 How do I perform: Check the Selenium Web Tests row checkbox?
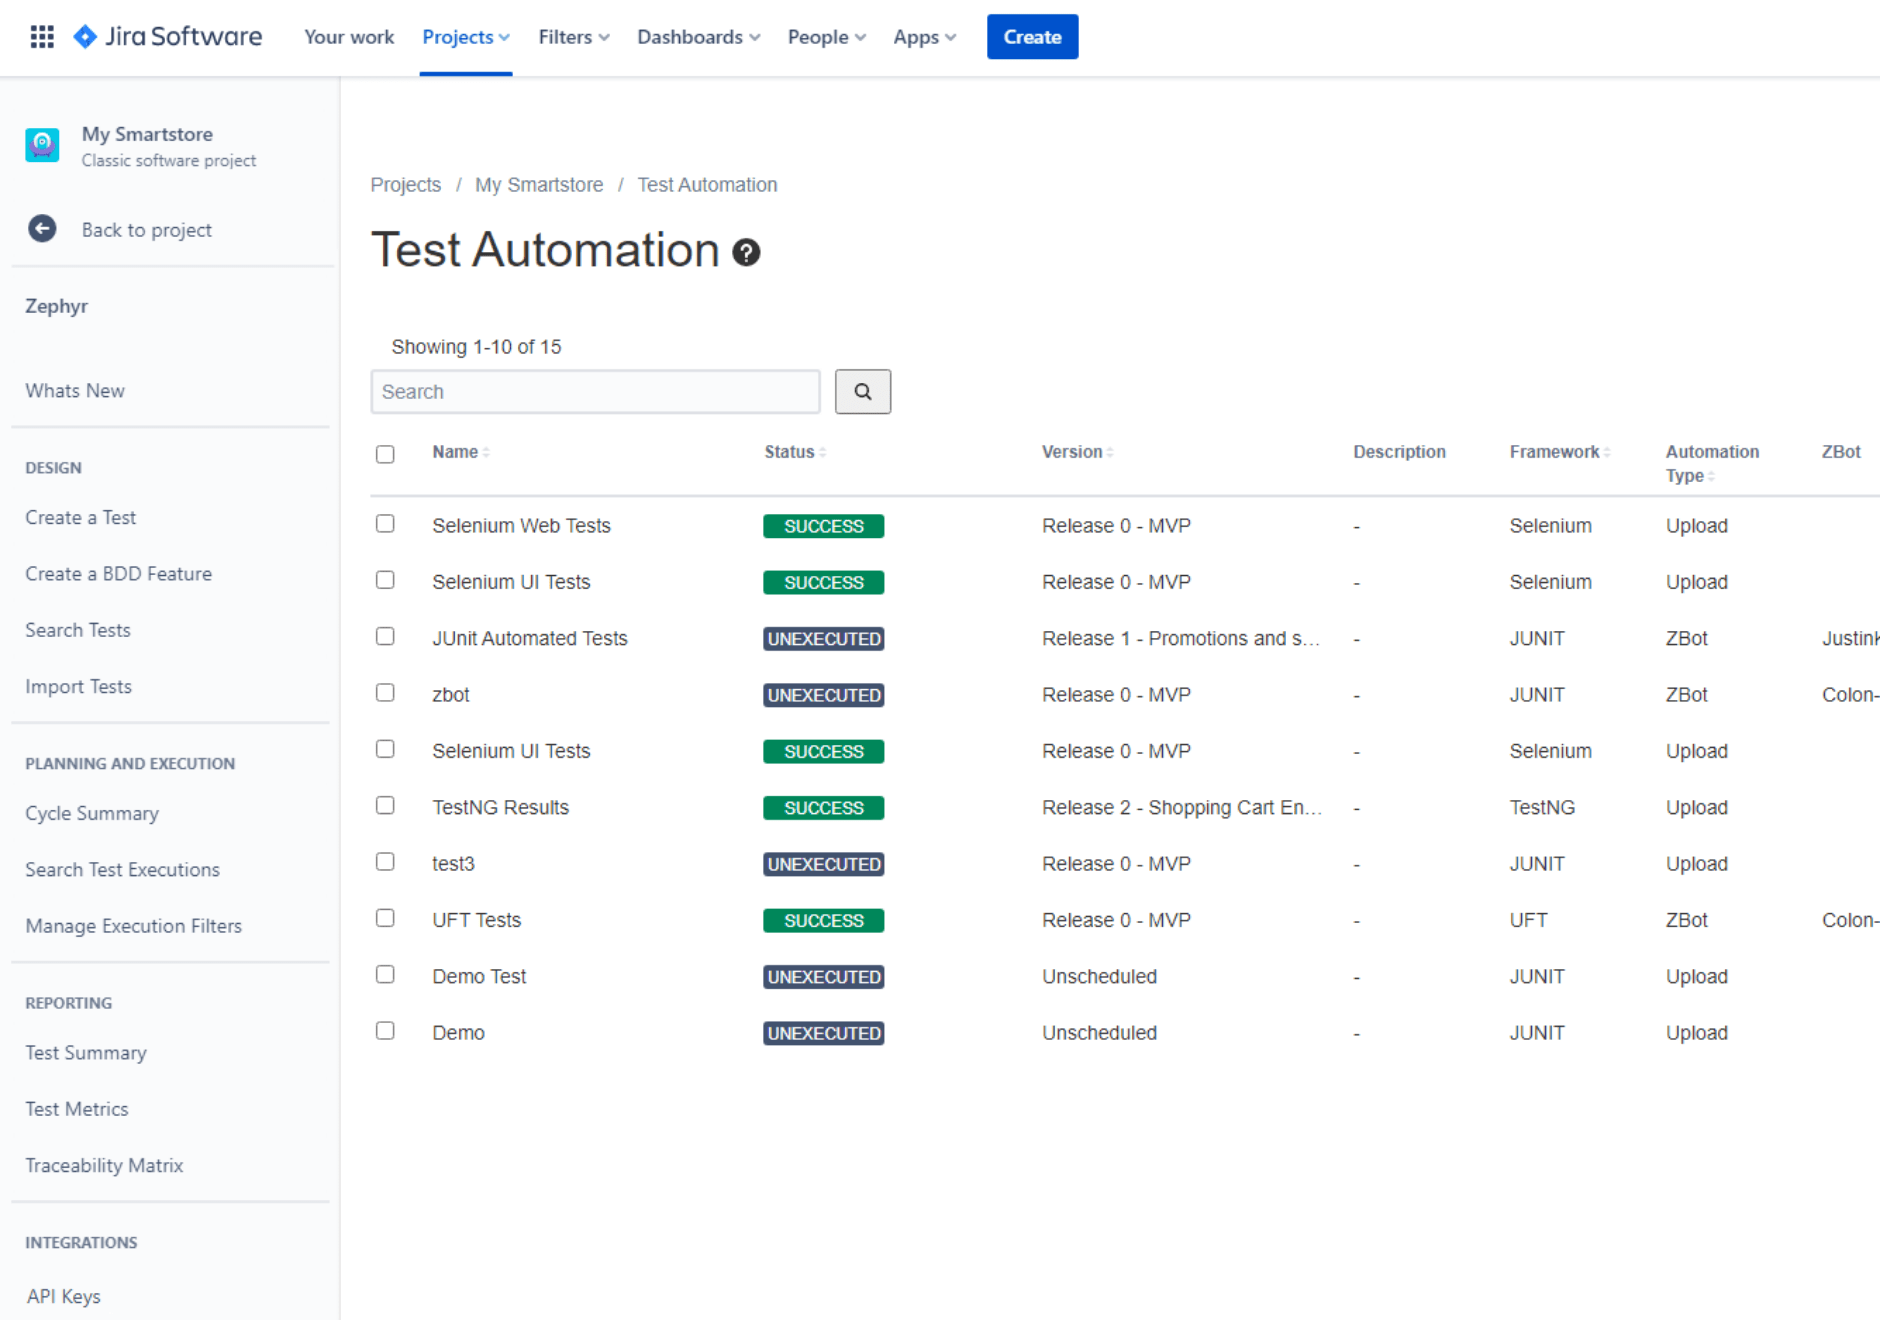pyautogui.click(x=385, y=524)
